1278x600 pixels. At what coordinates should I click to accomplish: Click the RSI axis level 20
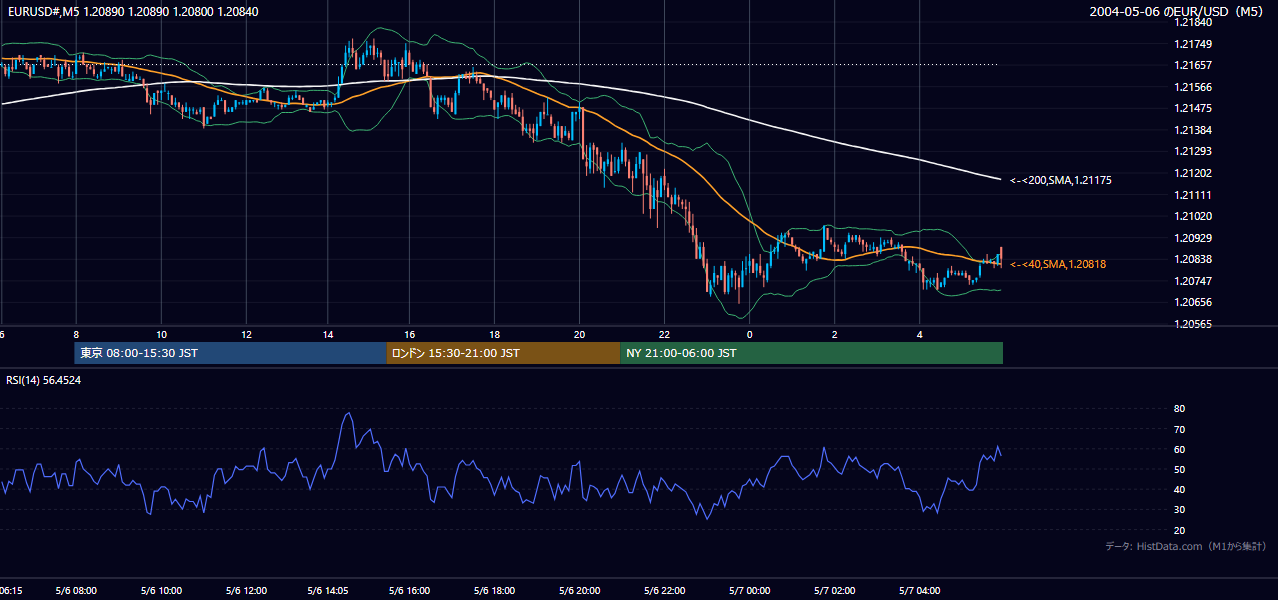(1179, 530)
